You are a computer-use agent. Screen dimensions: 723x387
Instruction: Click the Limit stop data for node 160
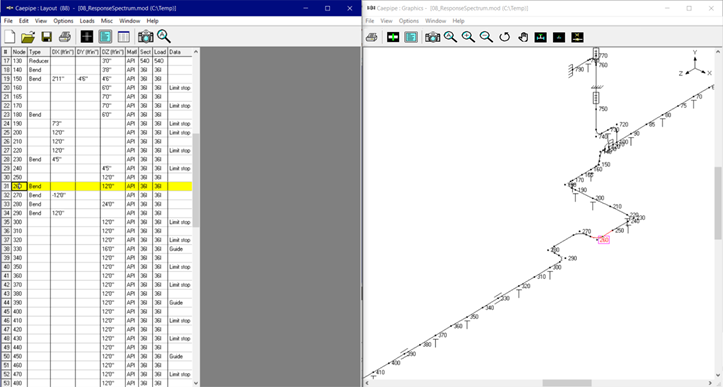180,88
